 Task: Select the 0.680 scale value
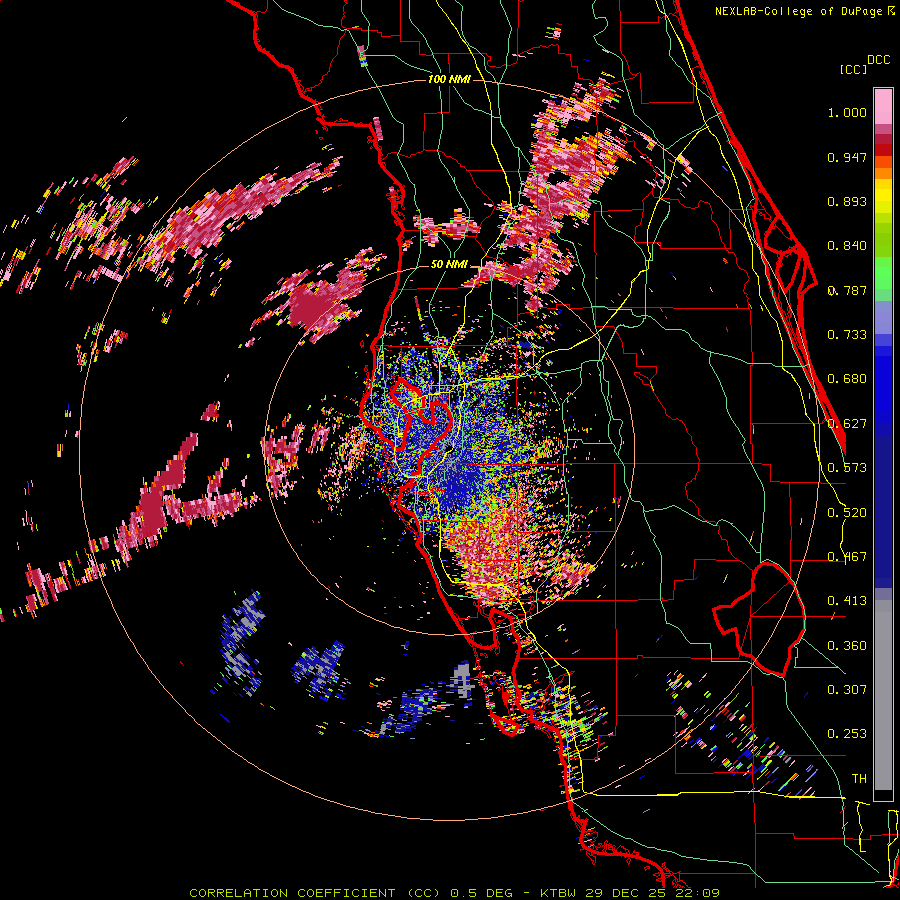[x=847, y=379]
